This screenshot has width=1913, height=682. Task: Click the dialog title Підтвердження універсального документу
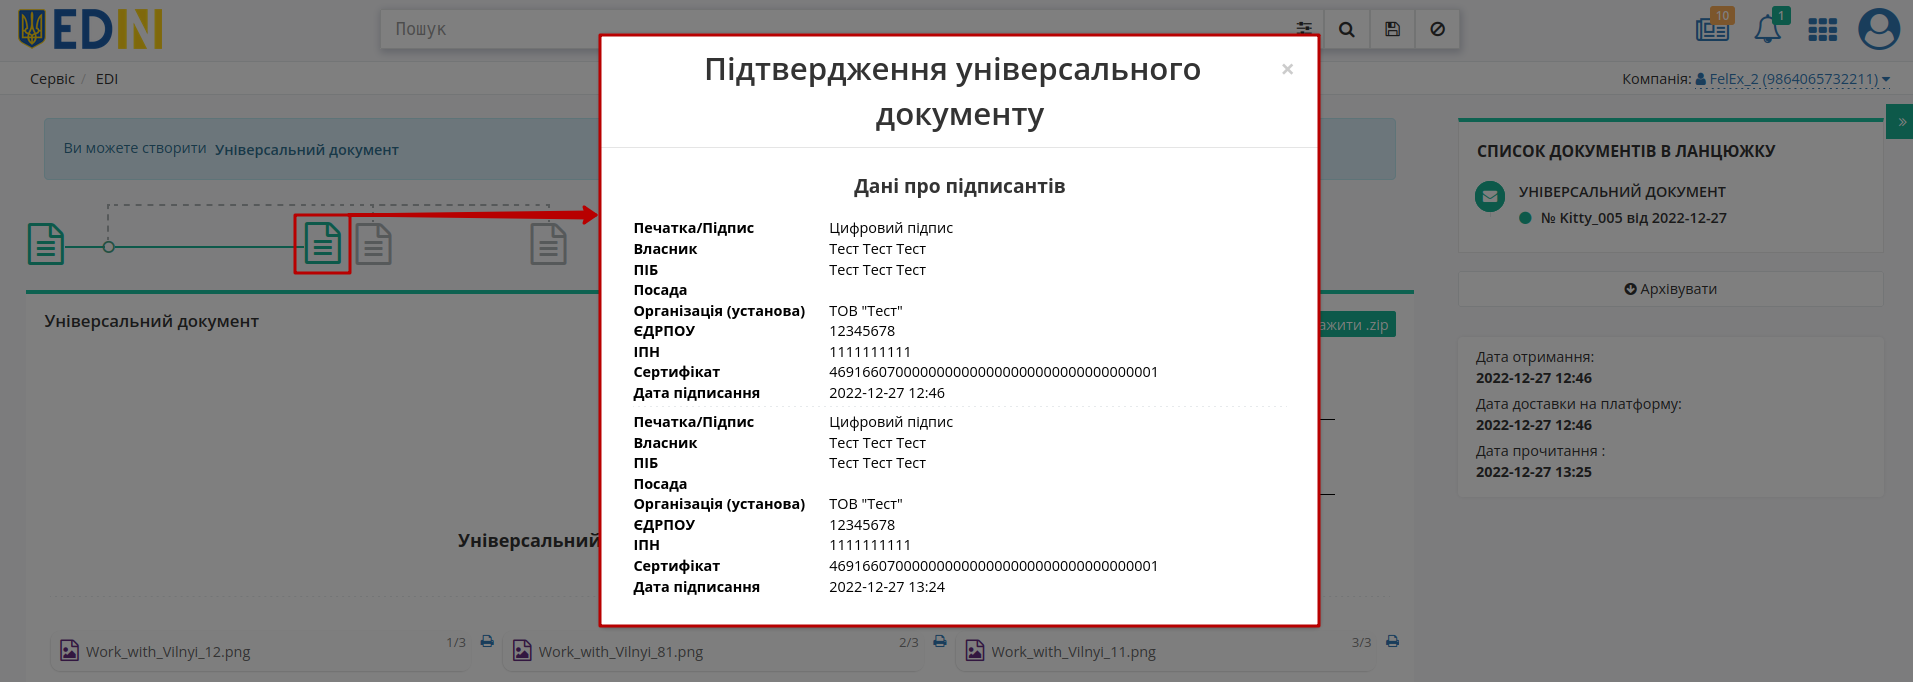pyautogui.click(x=954, y=92)
